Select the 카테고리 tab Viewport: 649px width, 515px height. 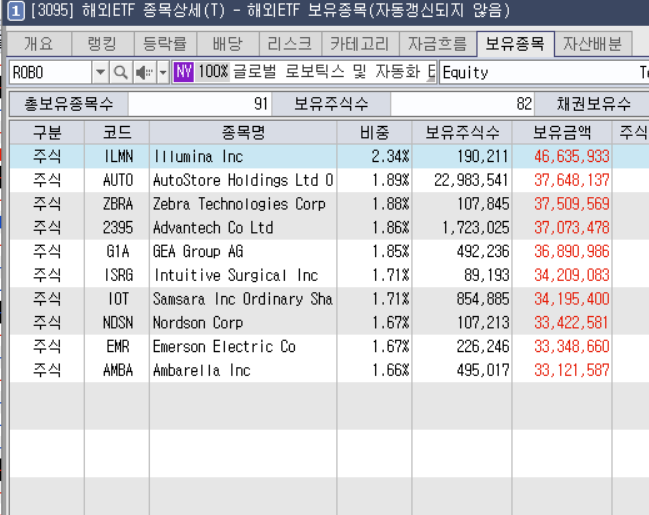click(x=360, y=43)
